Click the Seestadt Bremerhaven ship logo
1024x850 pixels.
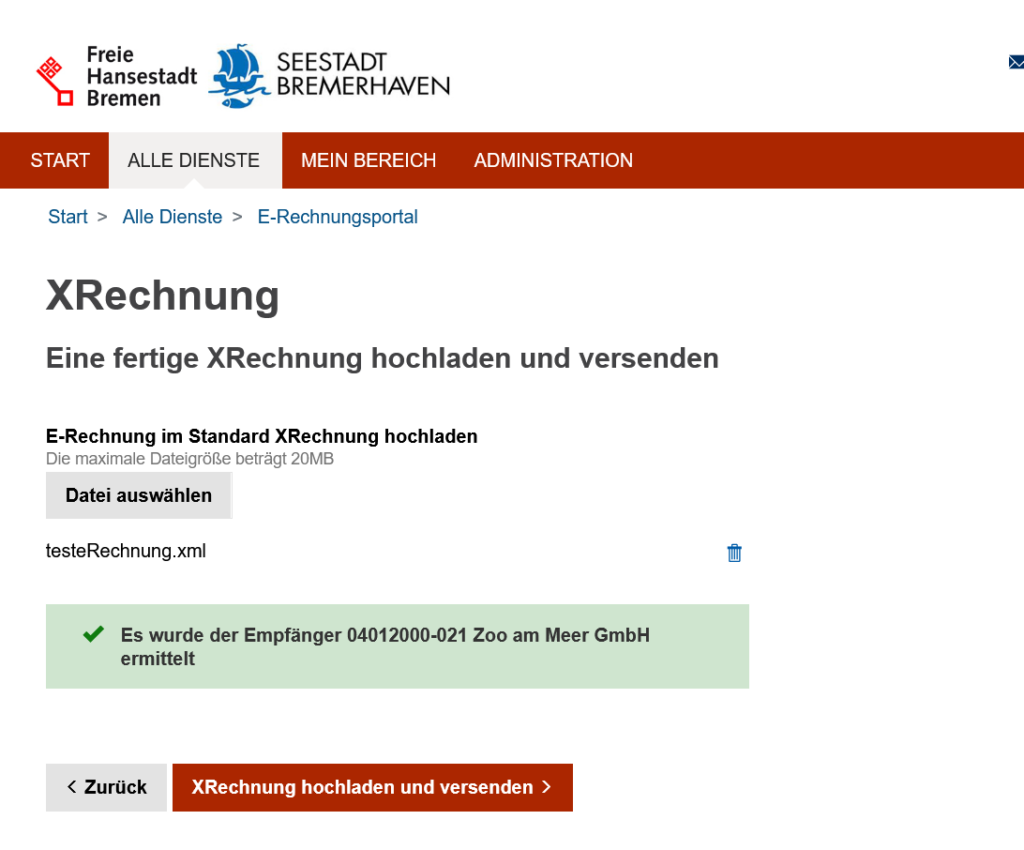[239, 76]
